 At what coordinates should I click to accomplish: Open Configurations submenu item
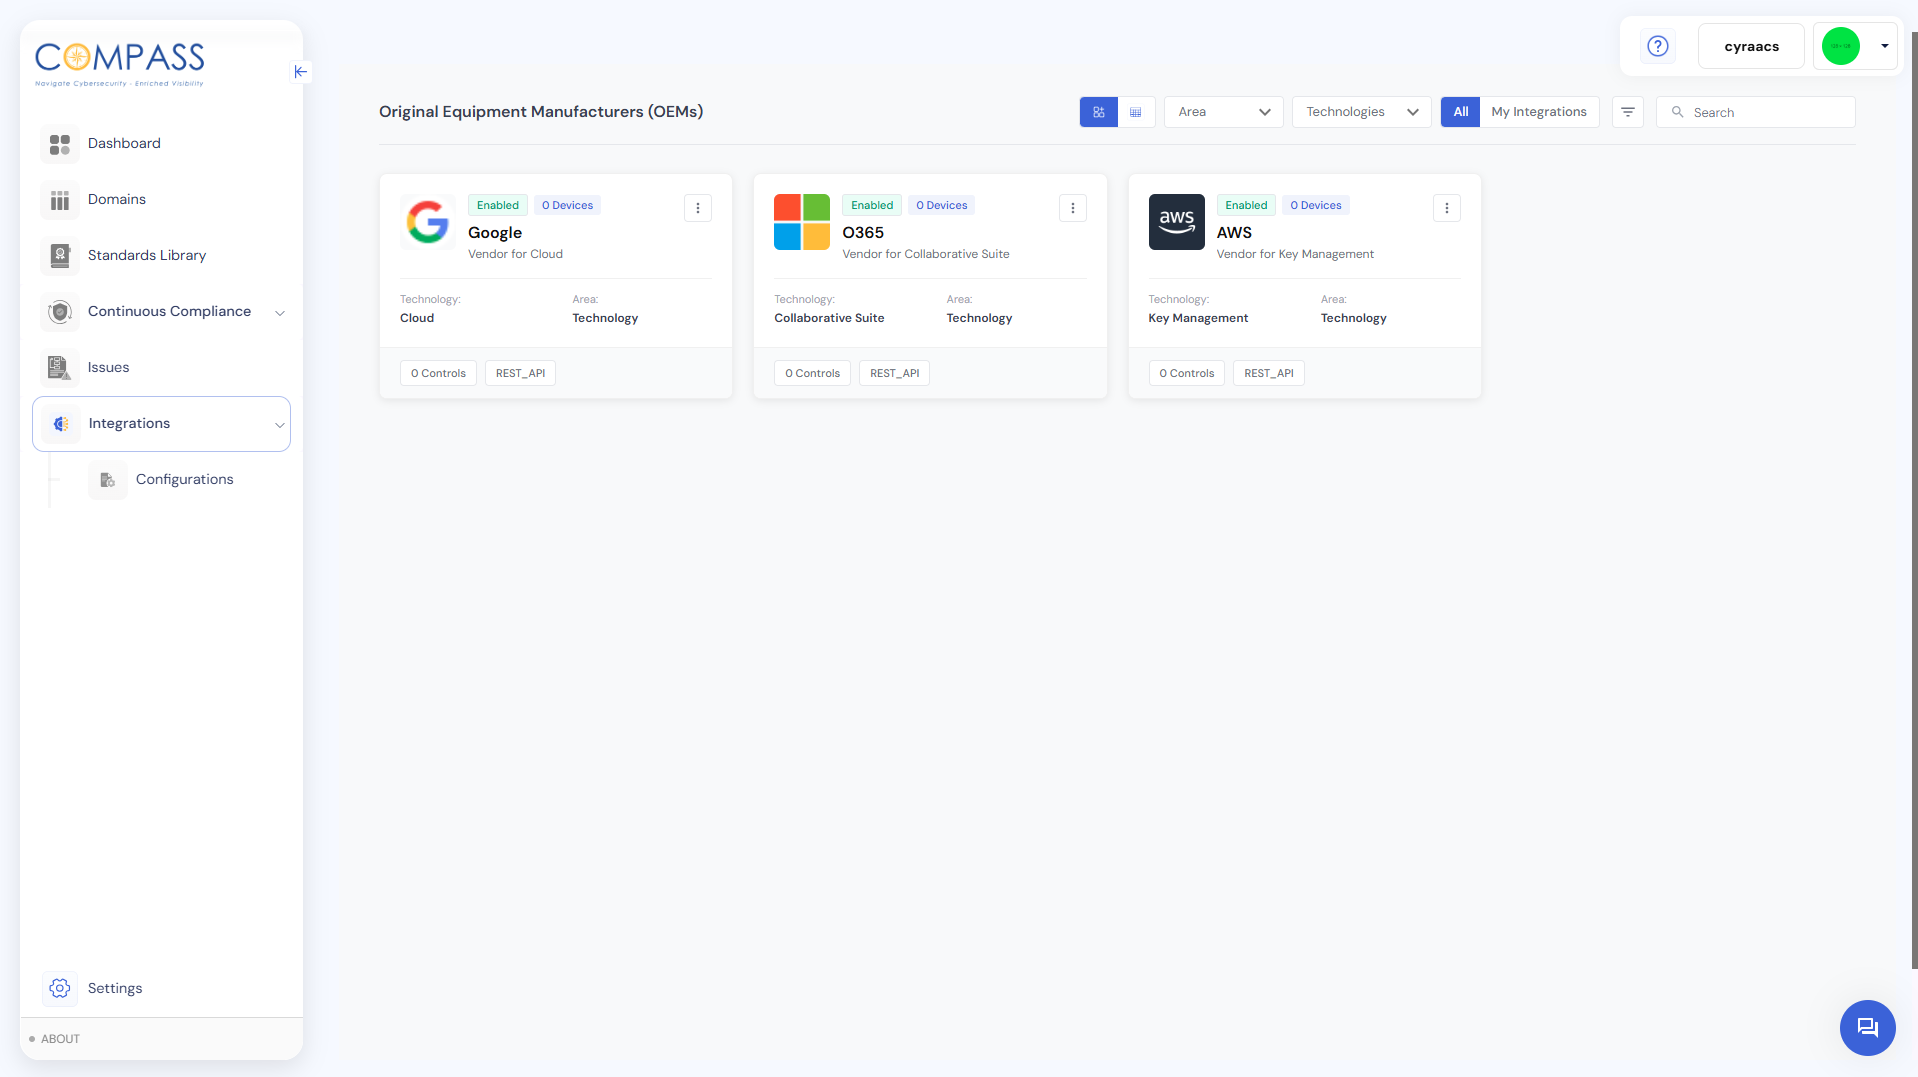pos(185,479)
